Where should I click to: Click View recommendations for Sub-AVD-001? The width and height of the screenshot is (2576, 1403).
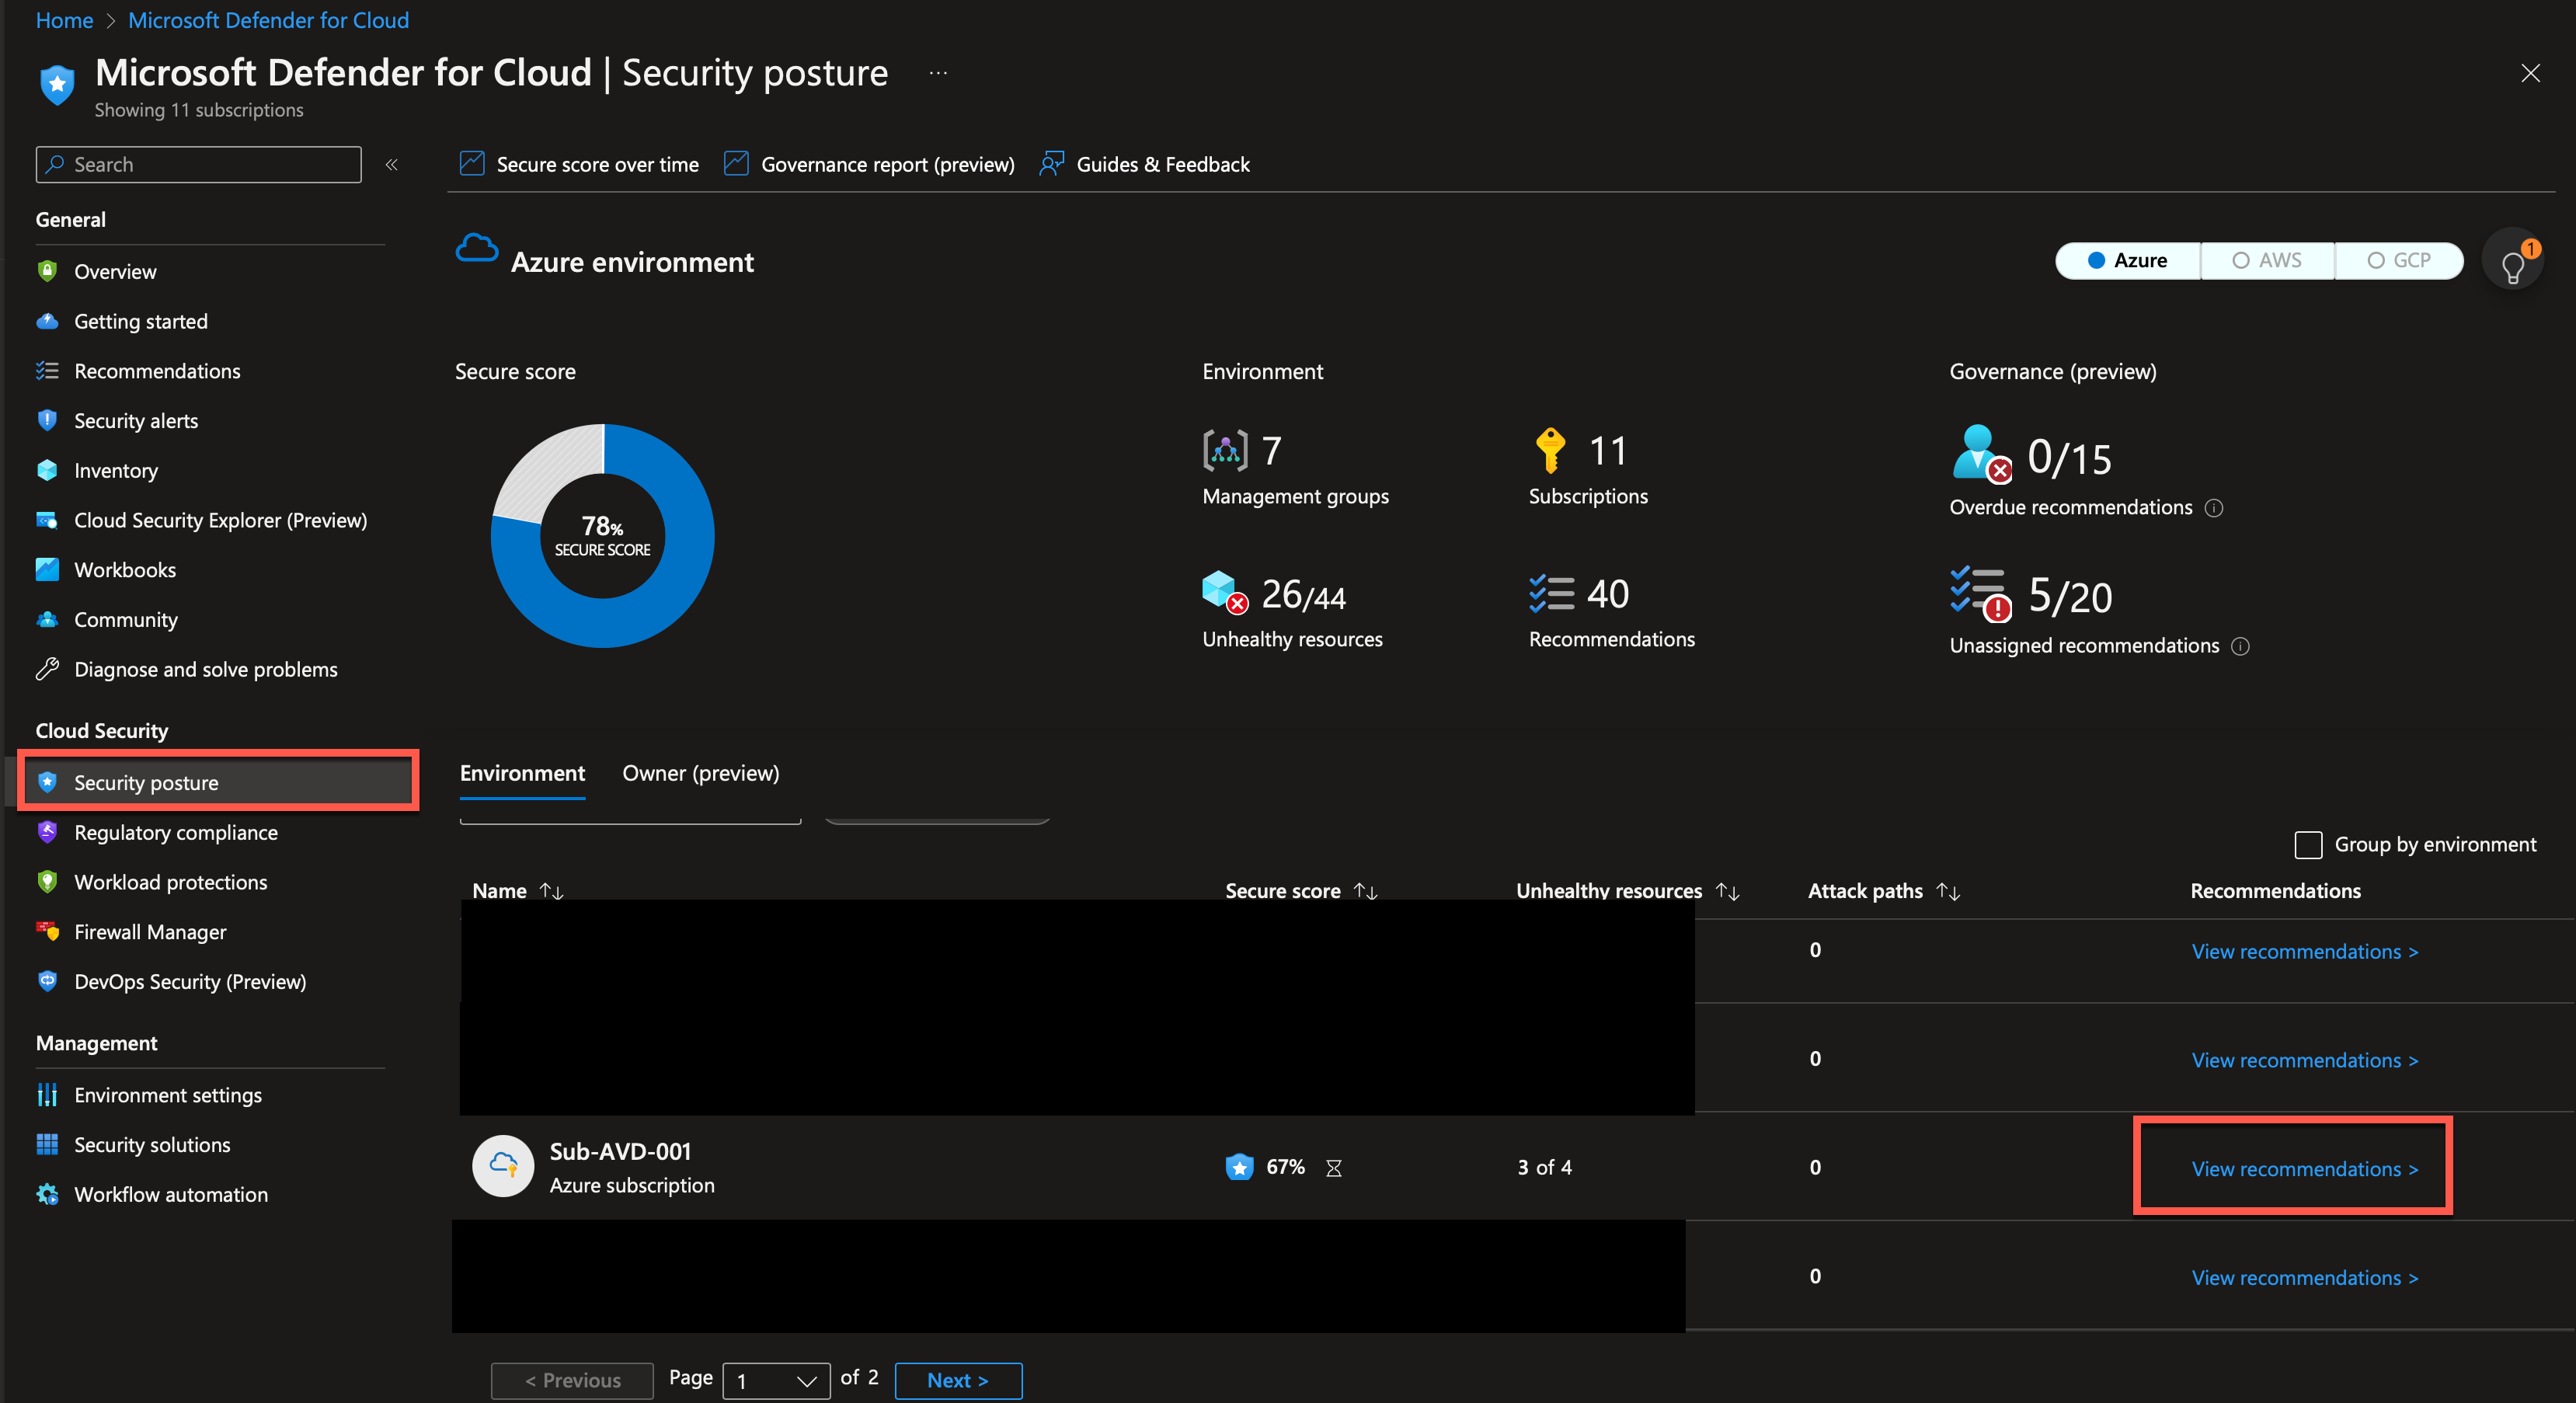pos(2304,1169)
